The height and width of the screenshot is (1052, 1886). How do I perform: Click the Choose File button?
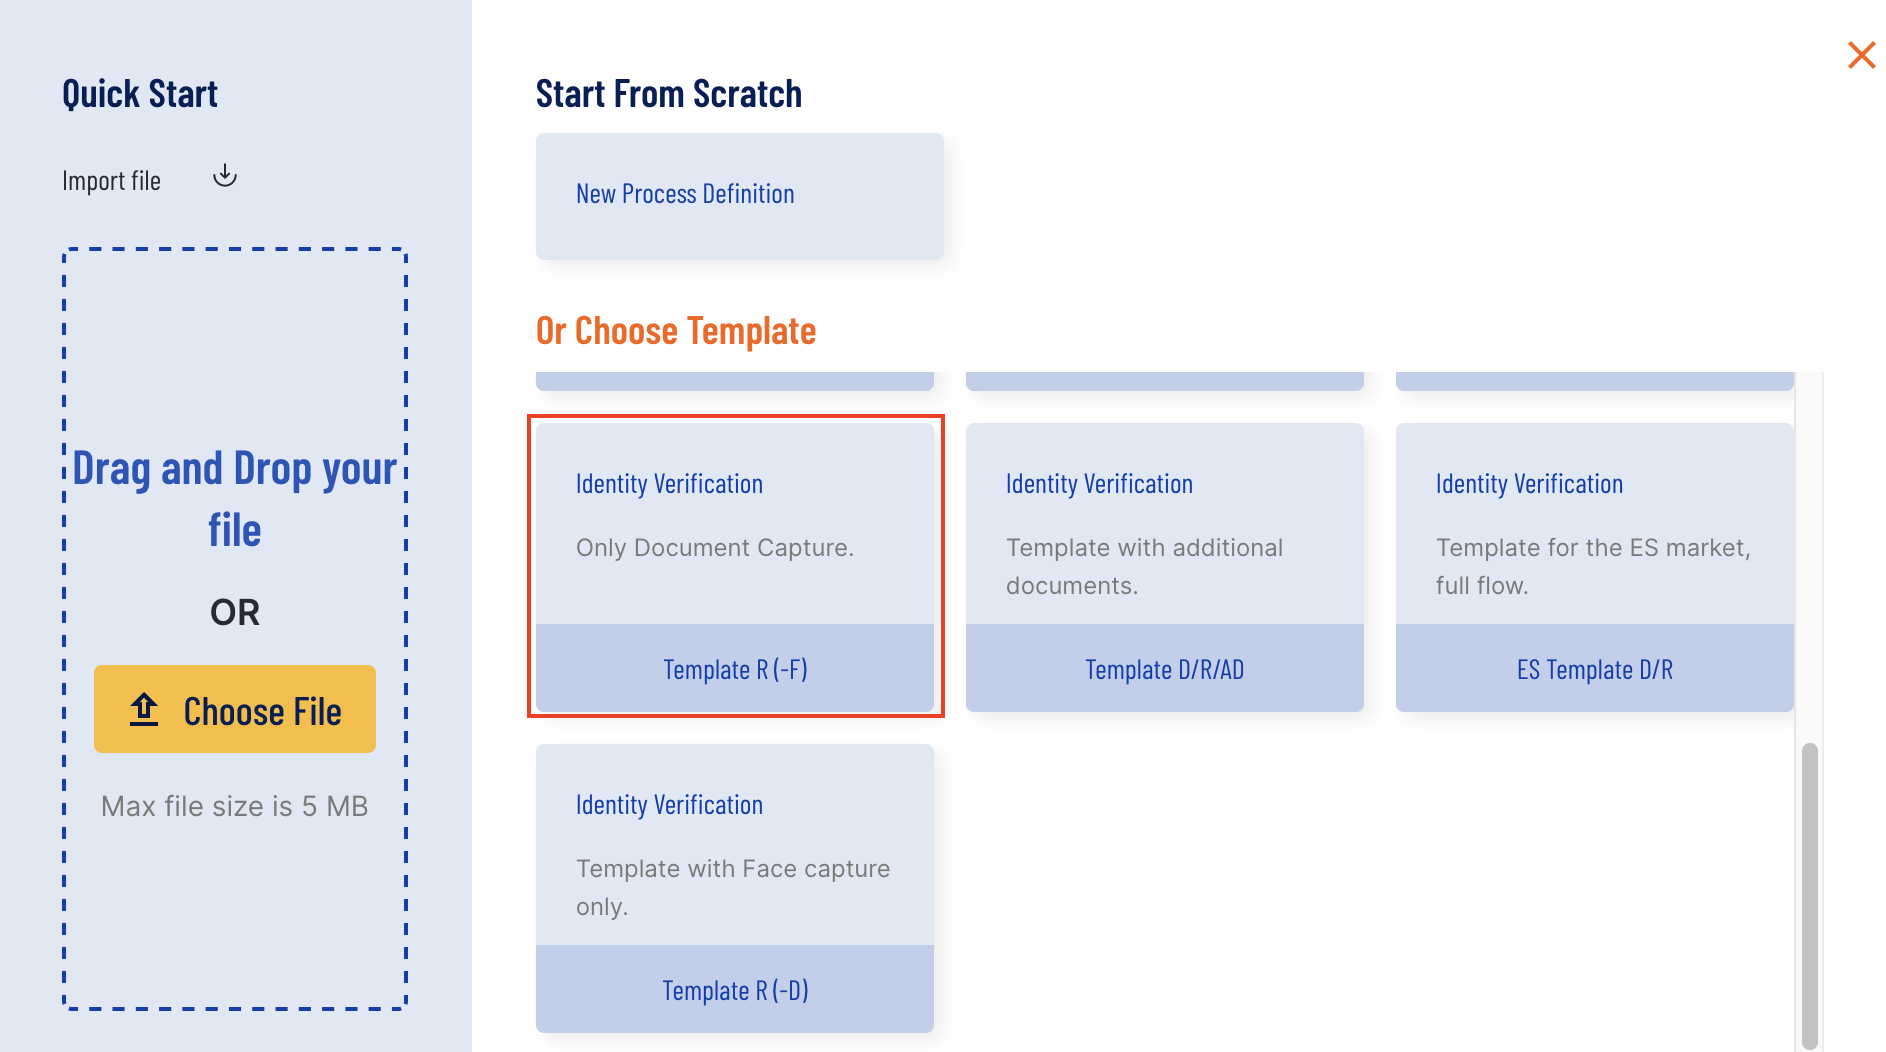pyautogui.click(x=235, y=709)
